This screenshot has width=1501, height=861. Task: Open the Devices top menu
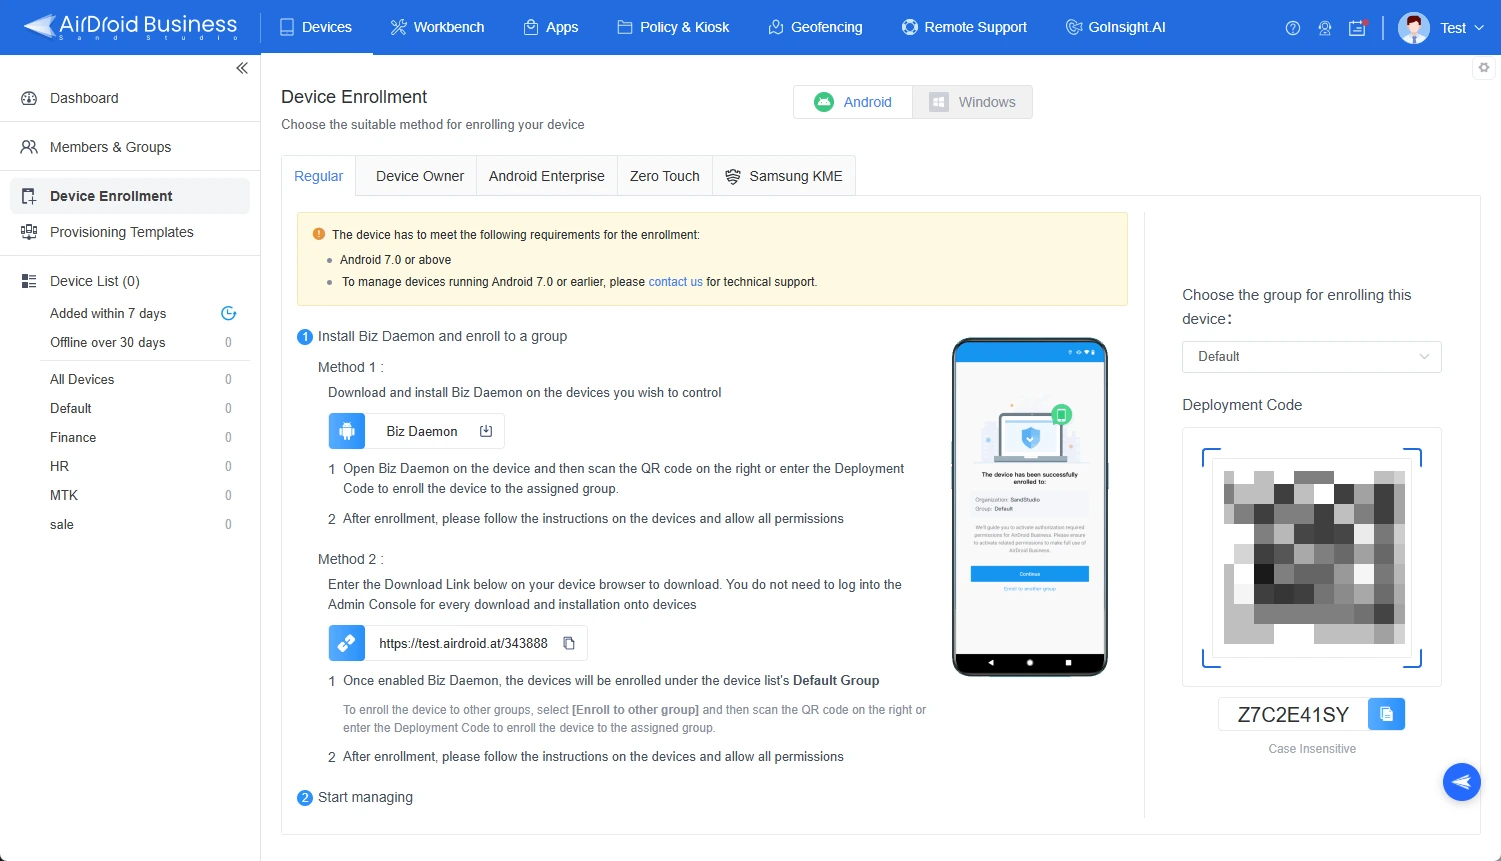316,27
